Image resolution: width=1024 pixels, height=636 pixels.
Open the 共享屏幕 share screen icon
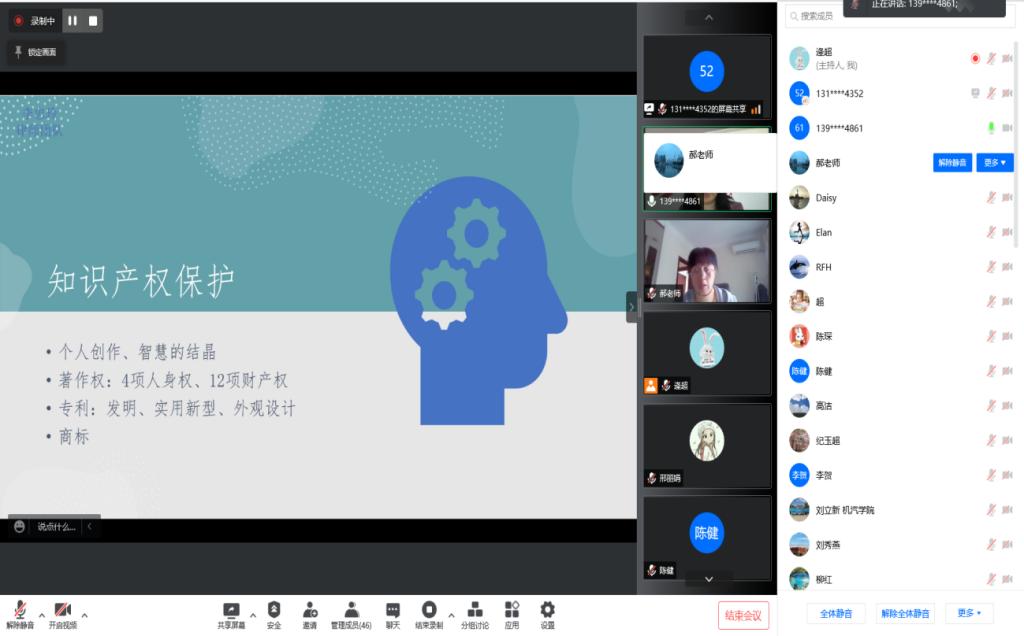click(x=231, y=610)
